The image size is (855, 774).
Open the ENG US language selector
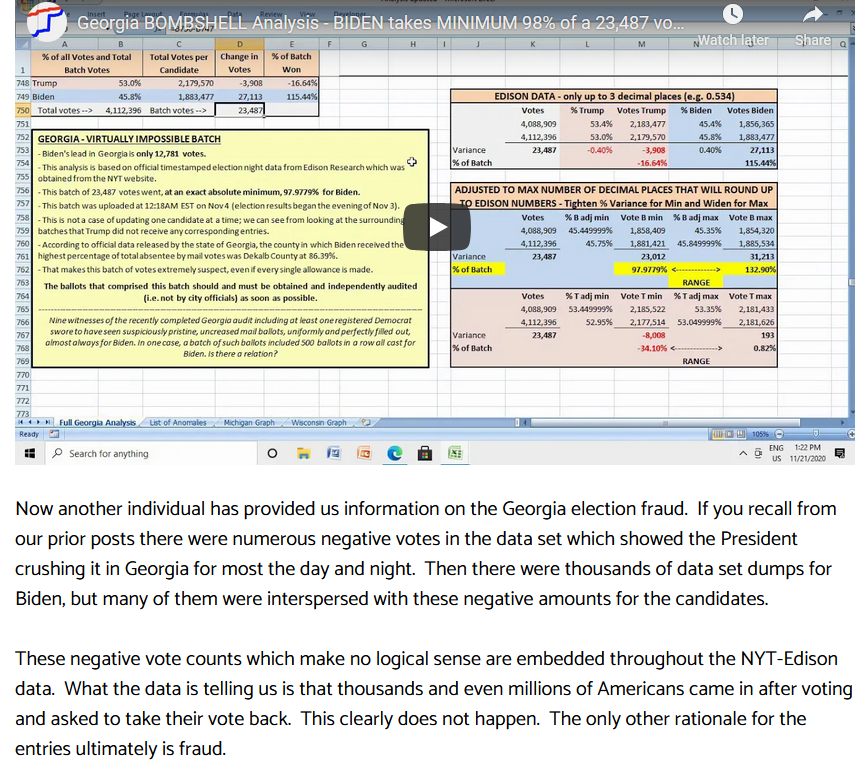[x=776, y=454]
